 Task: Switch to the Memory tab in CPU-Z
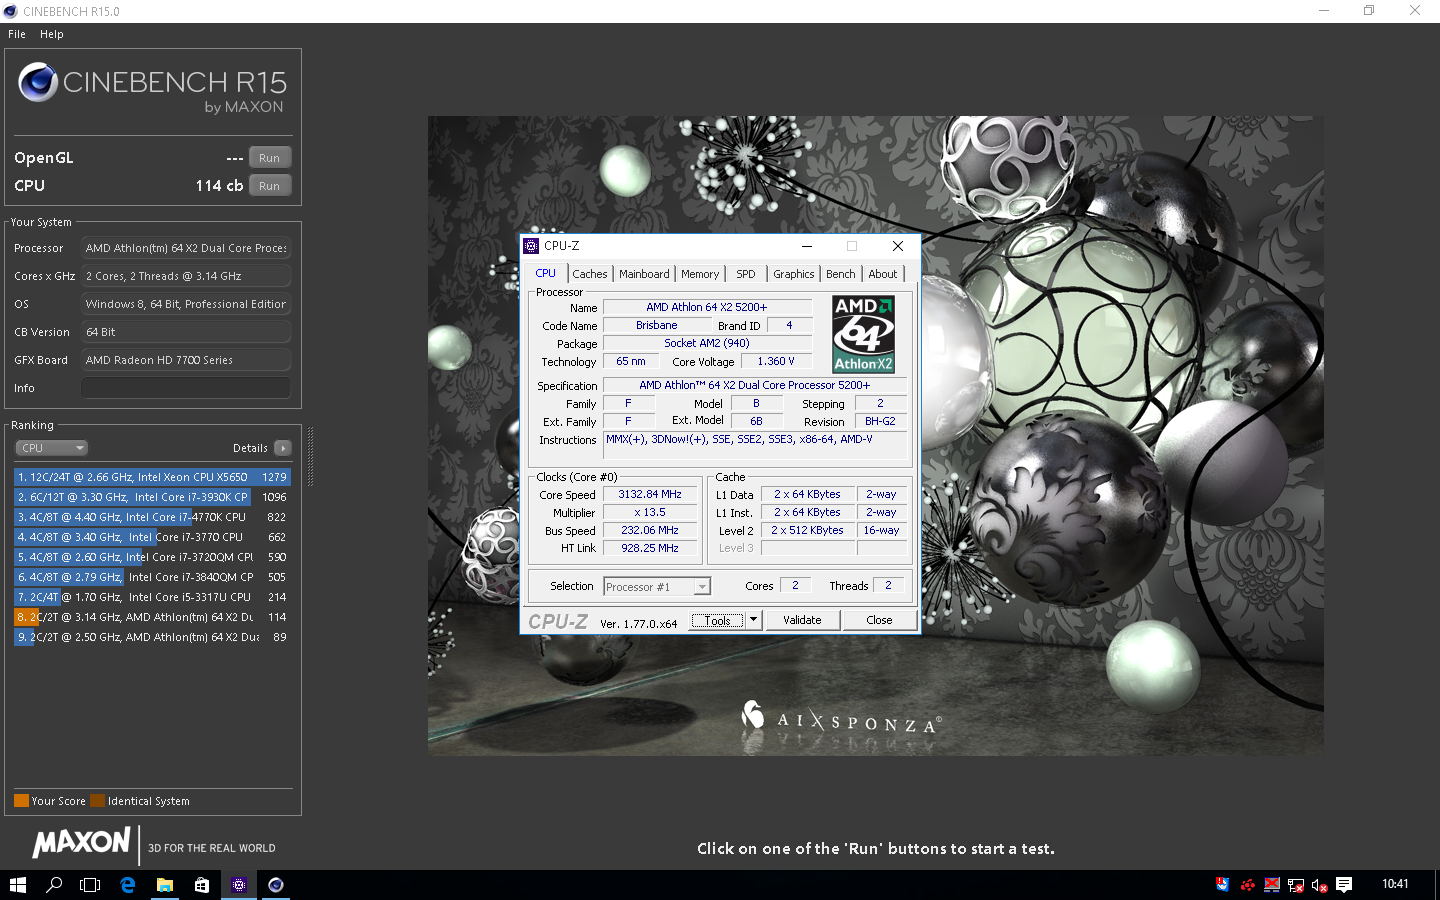[x=700, y=274]
